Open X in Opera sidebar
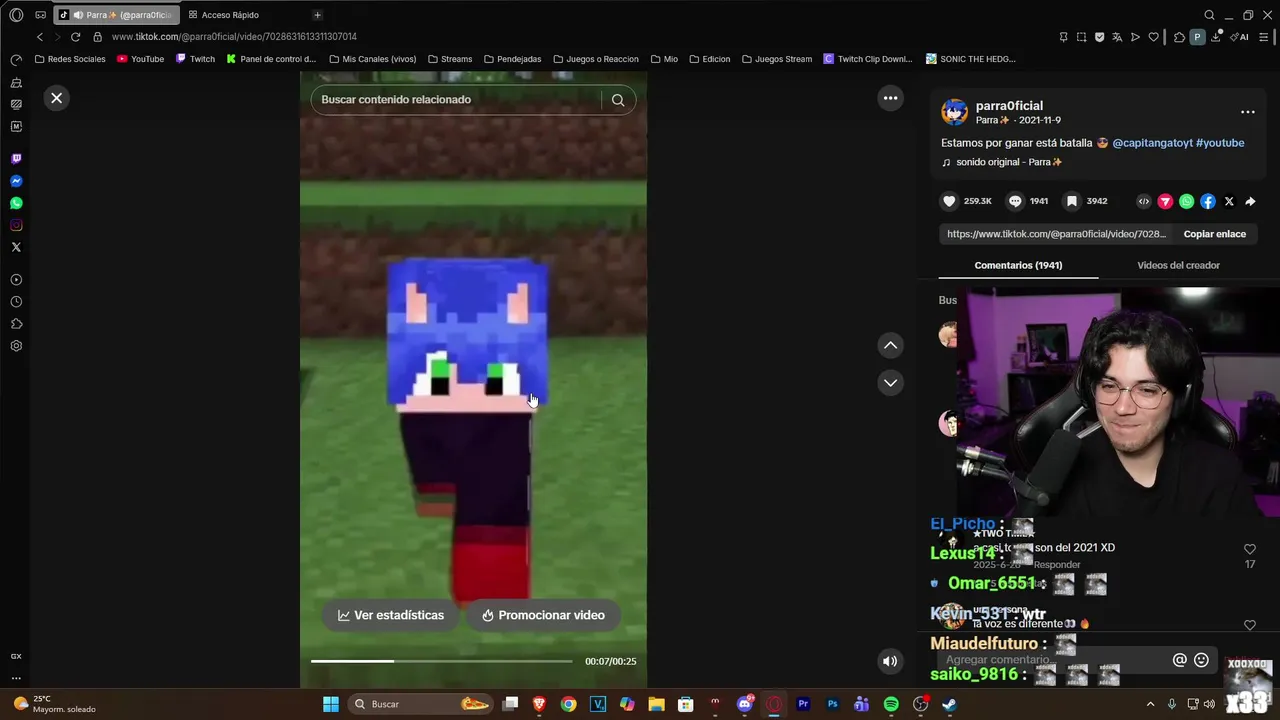Viewport: 1280px width, 720px height. 16,247
